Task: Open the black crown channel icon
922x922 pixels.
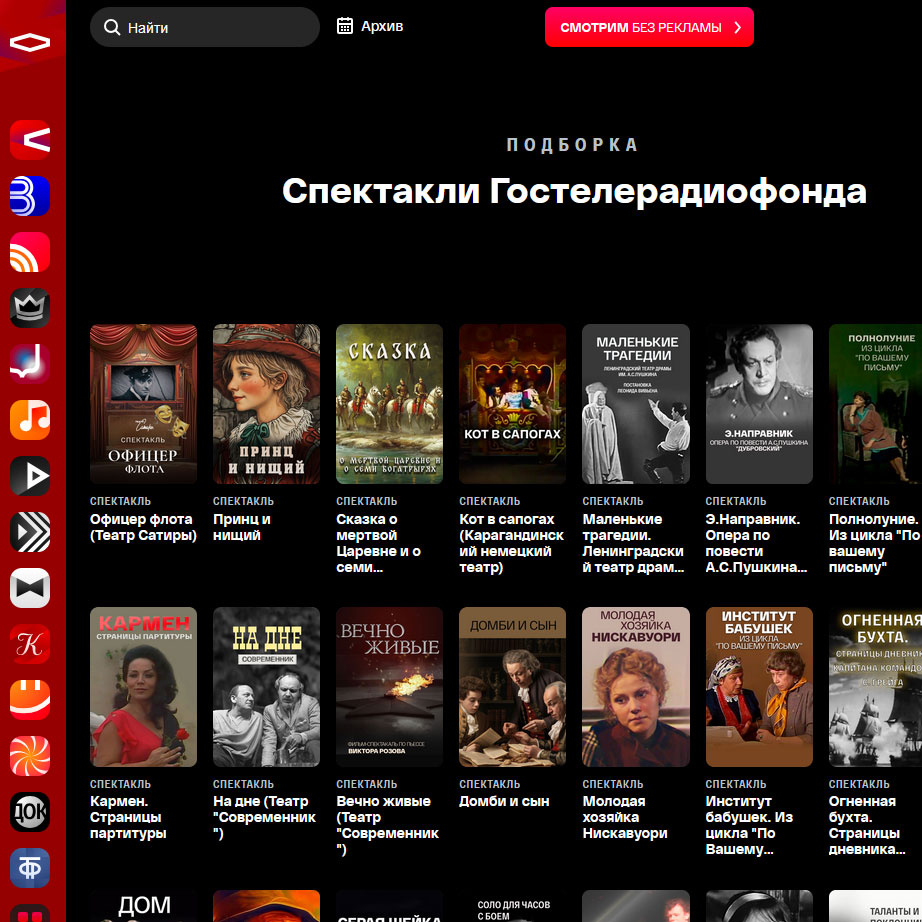Action: click(x=30, y=308)
